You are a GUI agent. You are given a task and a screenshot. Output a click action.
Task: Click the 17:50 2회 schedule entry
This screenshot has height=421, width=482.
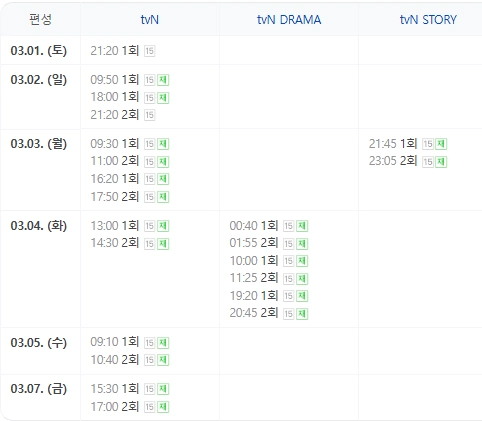point(114,196)
